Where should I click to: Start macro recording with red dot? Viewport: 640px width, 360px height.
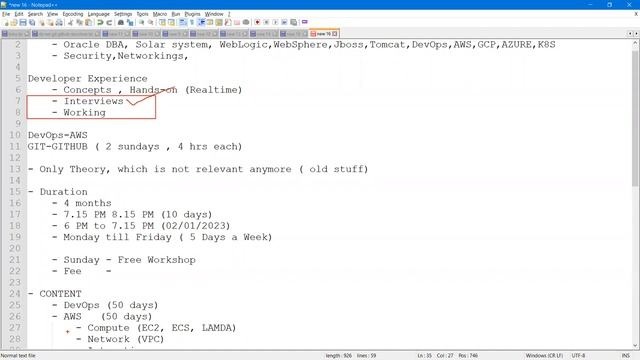tap(258, 22)
